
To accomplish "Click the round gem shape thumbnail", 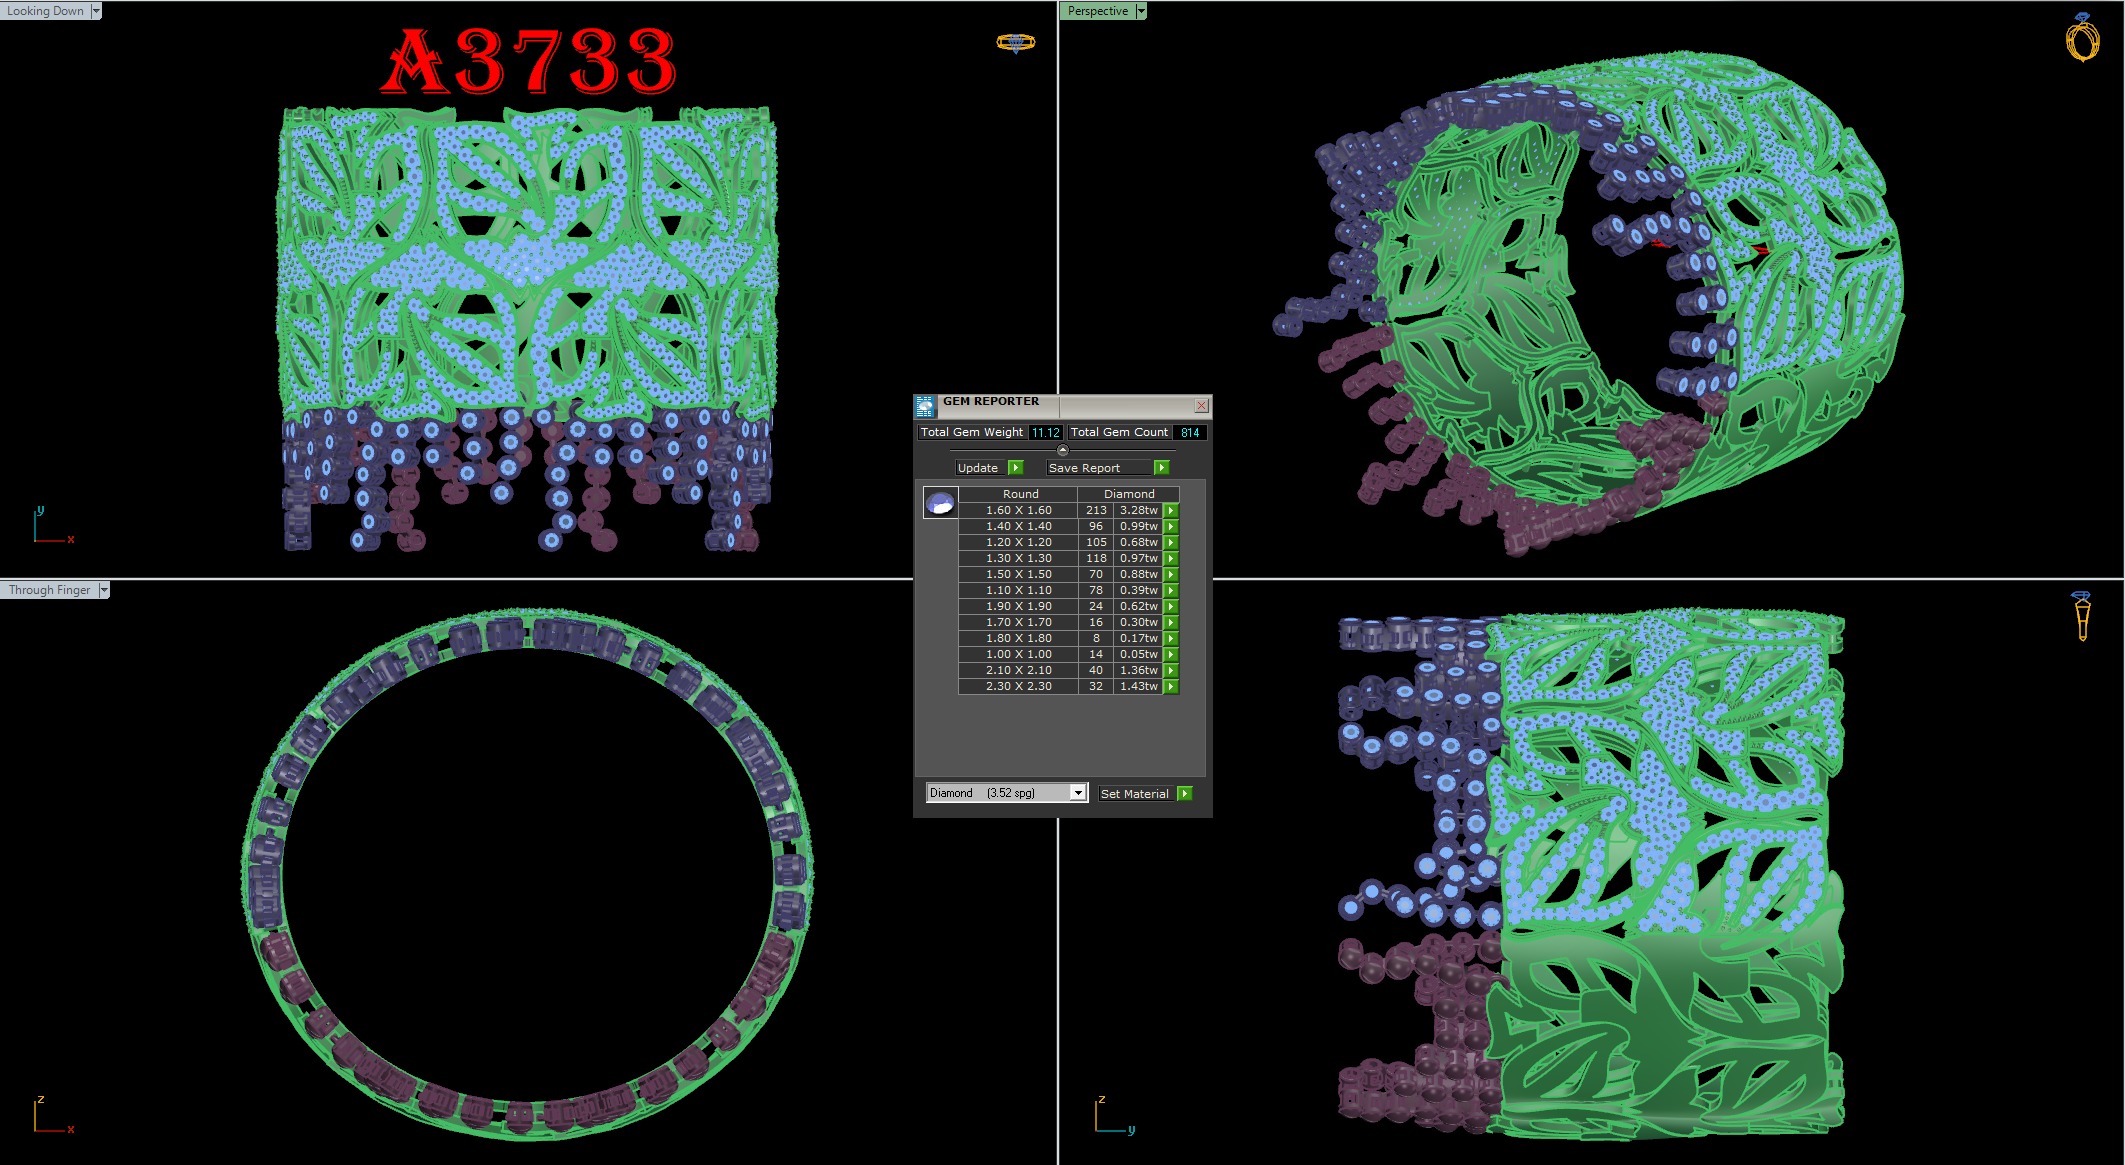I will (x=940, y=503).
